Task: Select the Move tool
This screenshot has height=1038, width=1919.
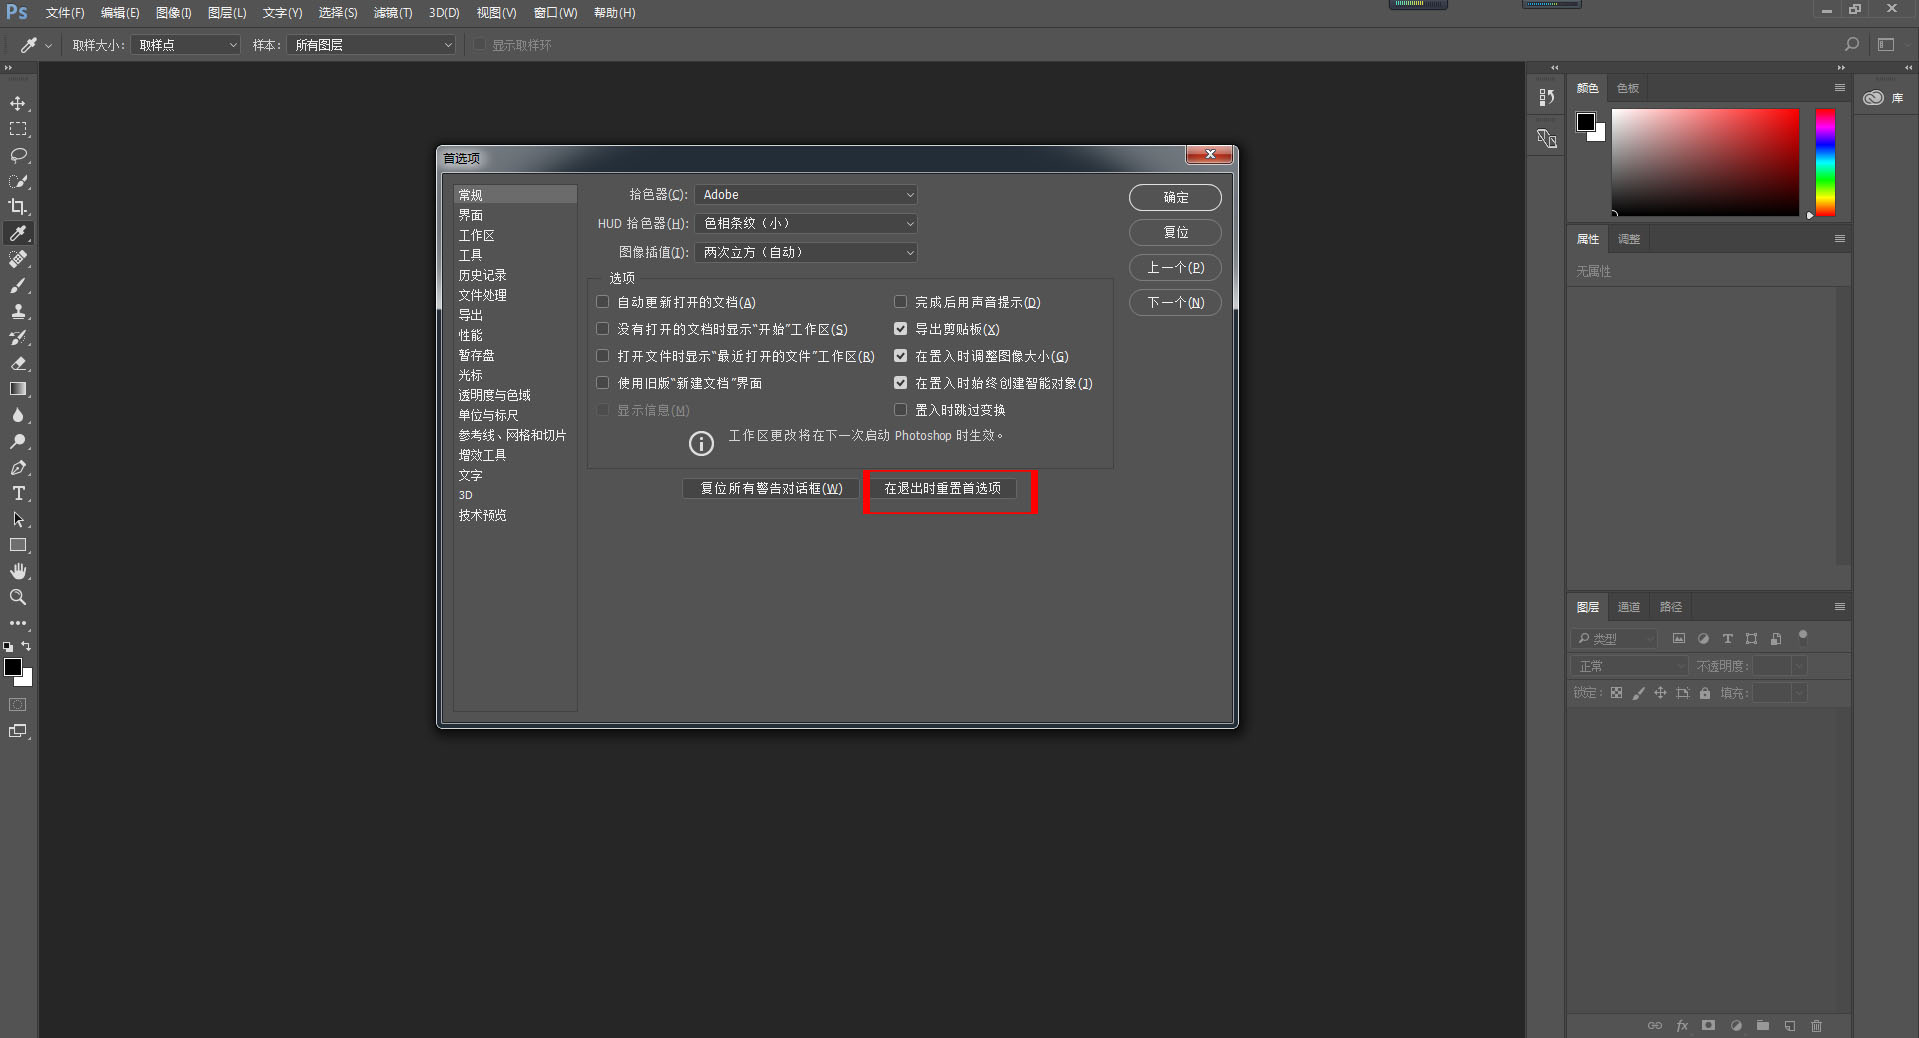Action: 18,103
